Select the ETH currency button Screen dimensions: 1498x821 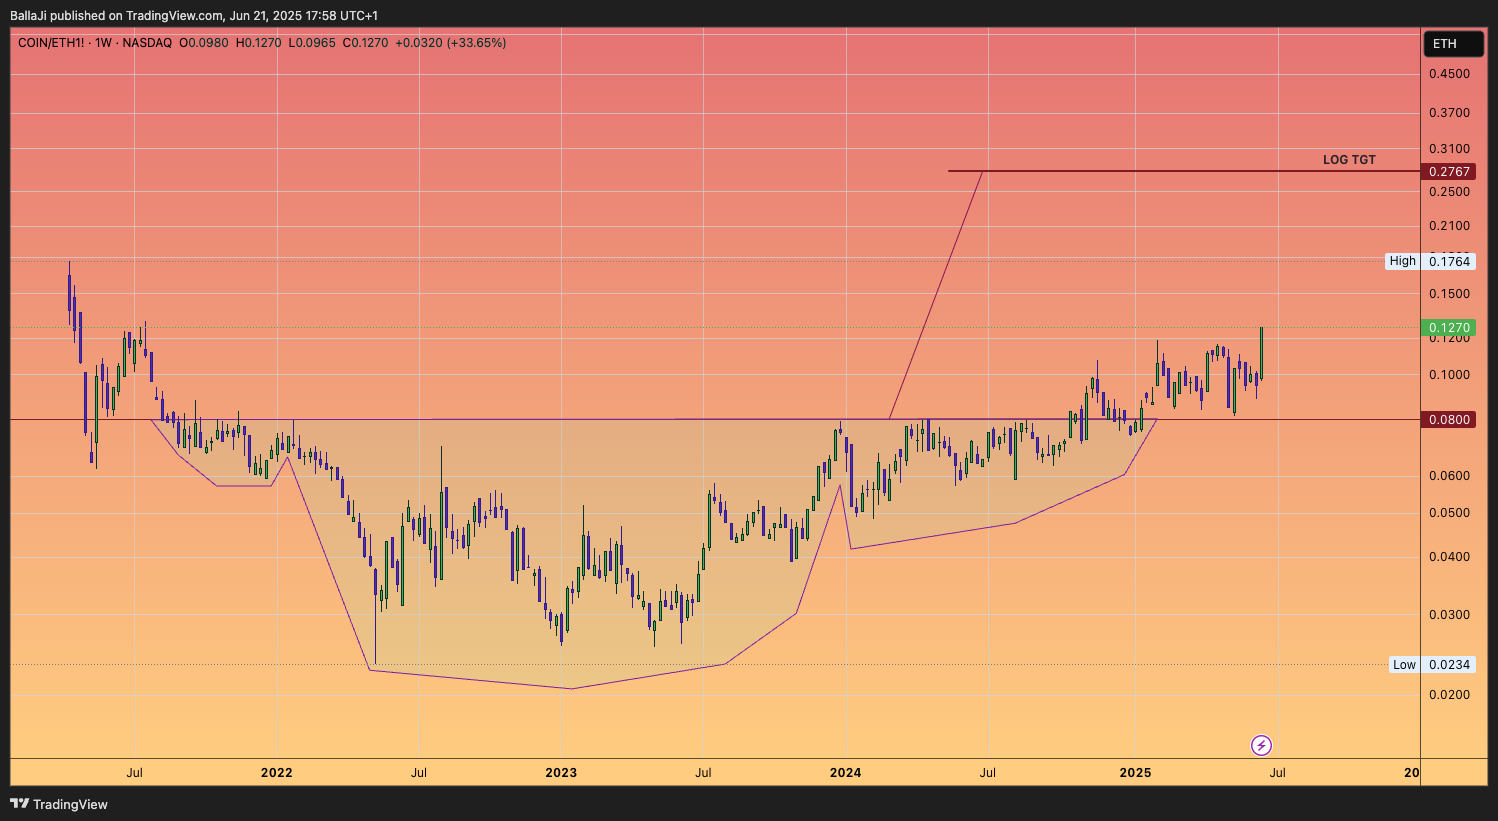pyautogui.click(x=1454, y=44)
